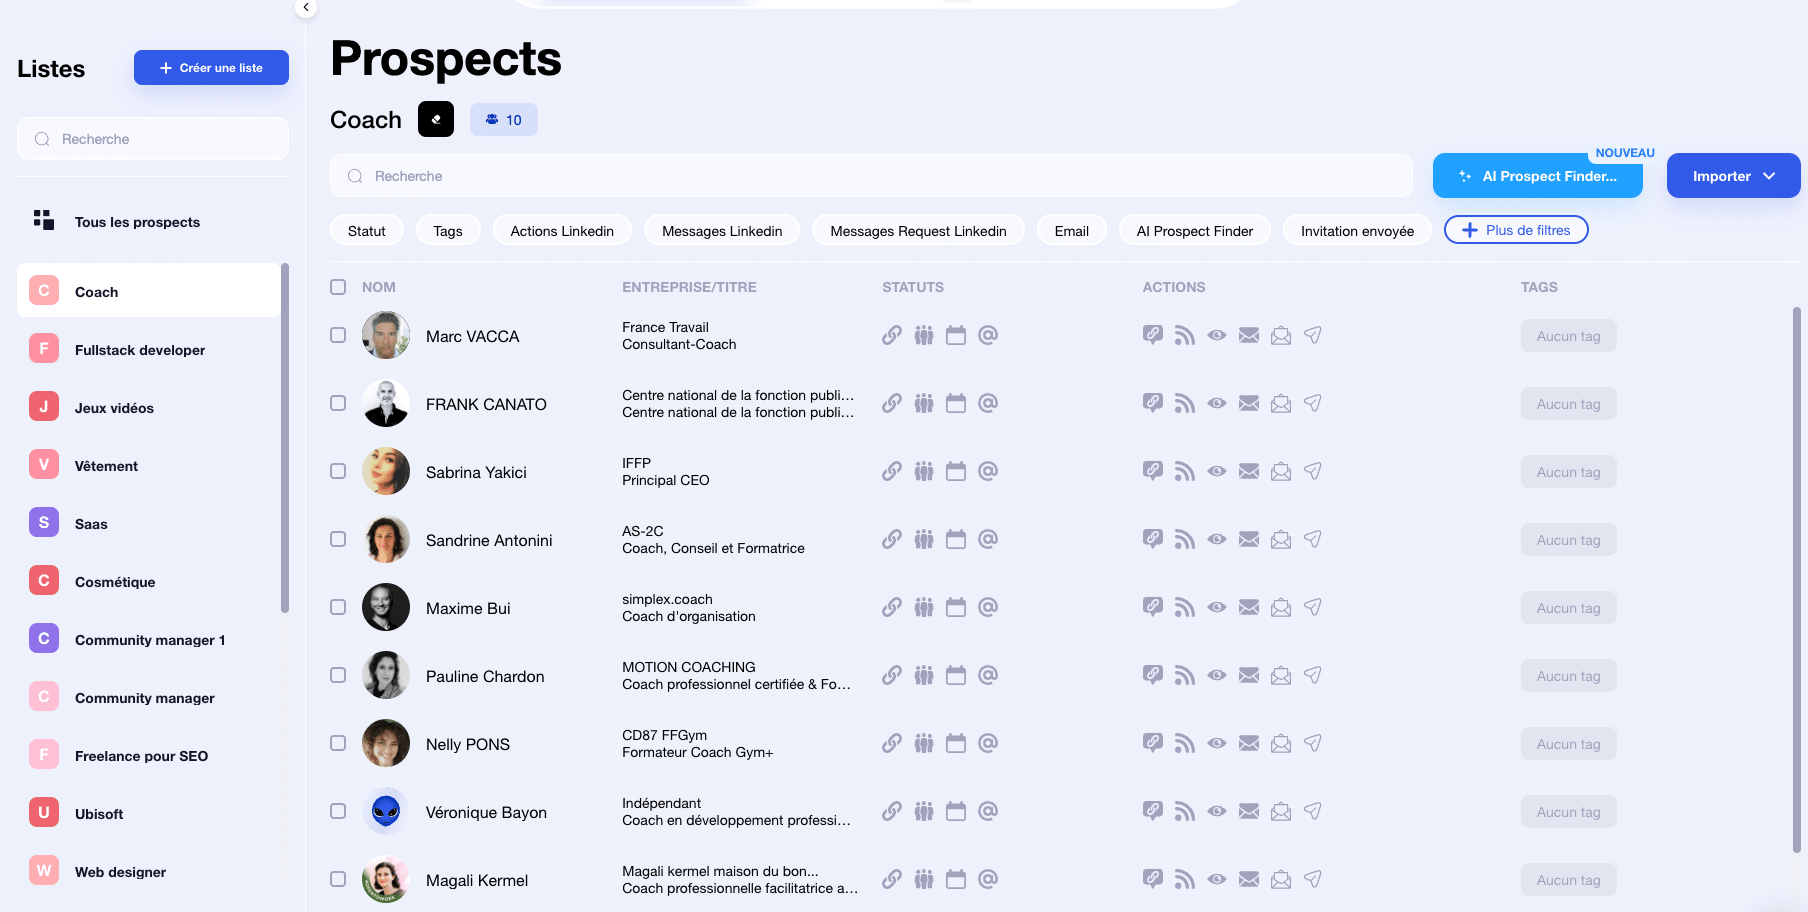Click the envelope action icon for Maxime Bui
The image size is (1808, 912).
[x=1249, y=608]
